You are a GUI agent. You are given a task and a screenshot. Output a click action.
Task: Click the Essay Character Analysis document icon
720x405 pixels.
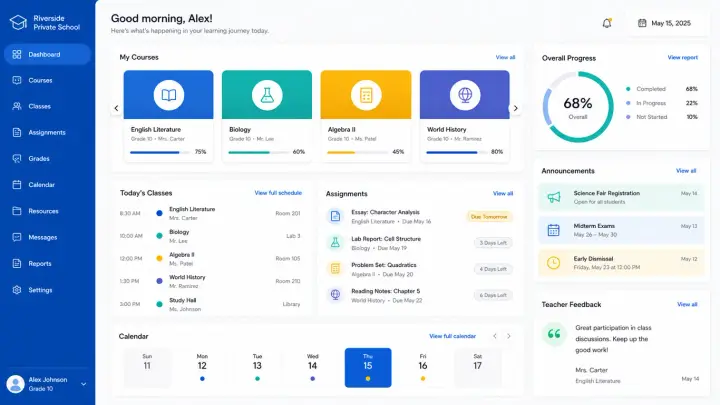point(335,216)
